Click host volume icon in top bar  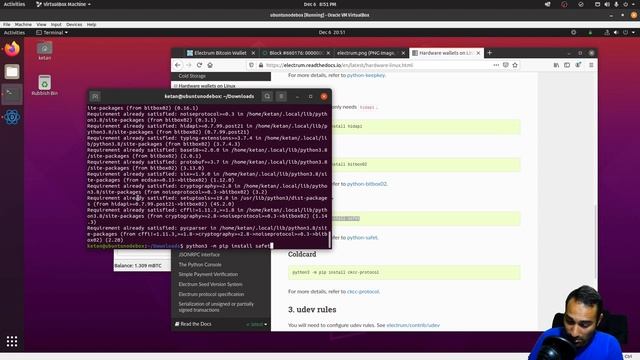coord(607,4)
